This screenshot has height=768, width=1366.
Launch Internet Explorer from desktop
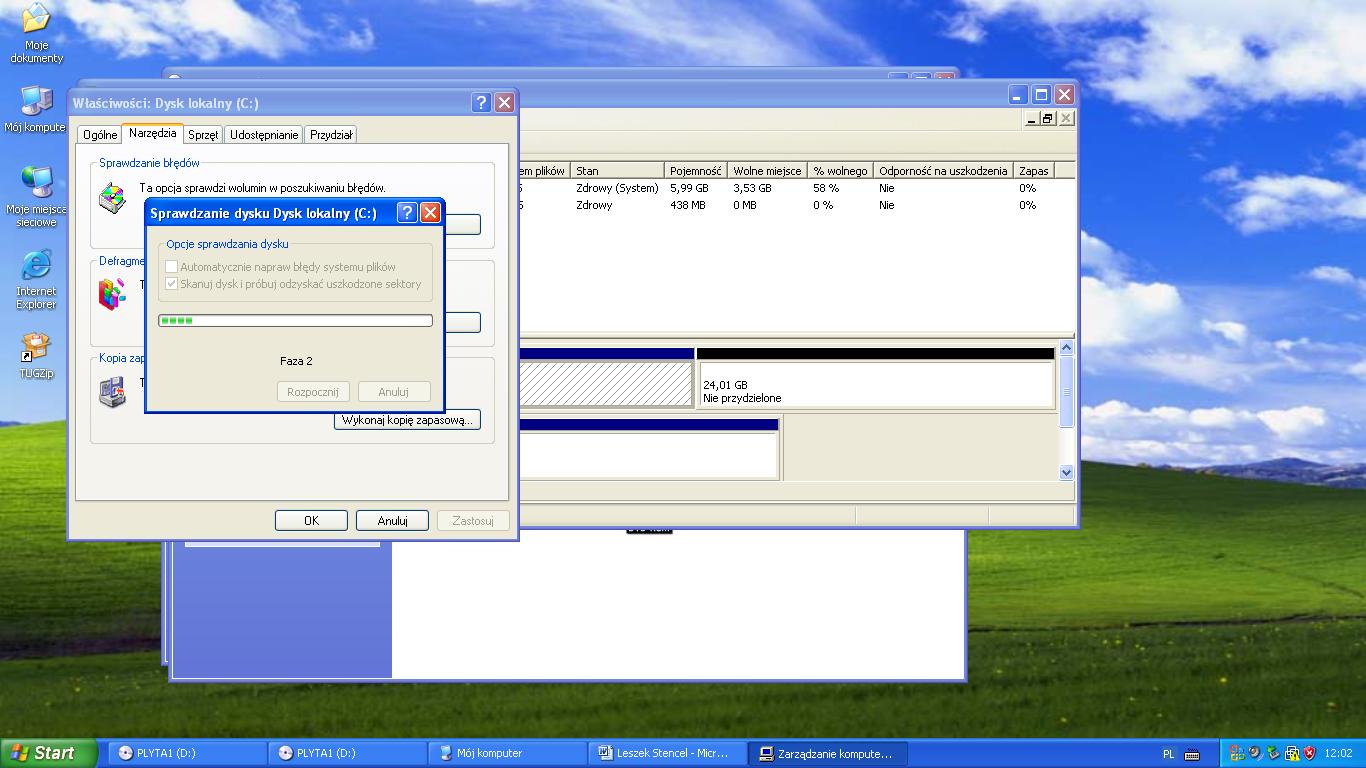click(x=36, y=280)
